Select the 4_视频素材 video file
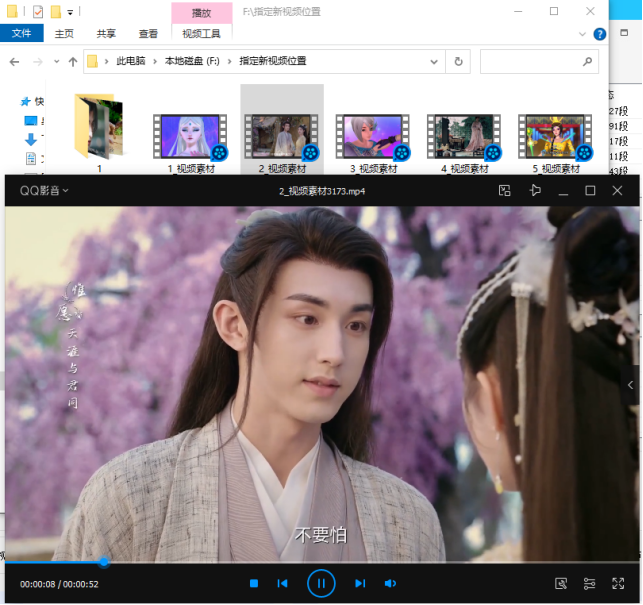643x605 pixels. click(x=465, y=144)
